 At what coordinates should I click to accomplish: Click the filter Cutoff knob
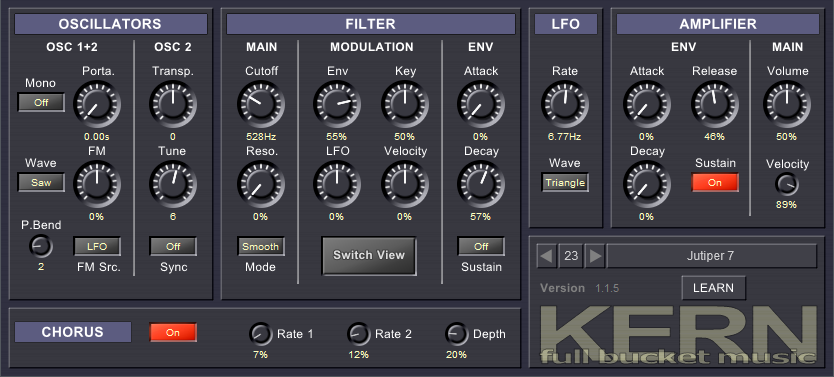(x=261, y=104)
